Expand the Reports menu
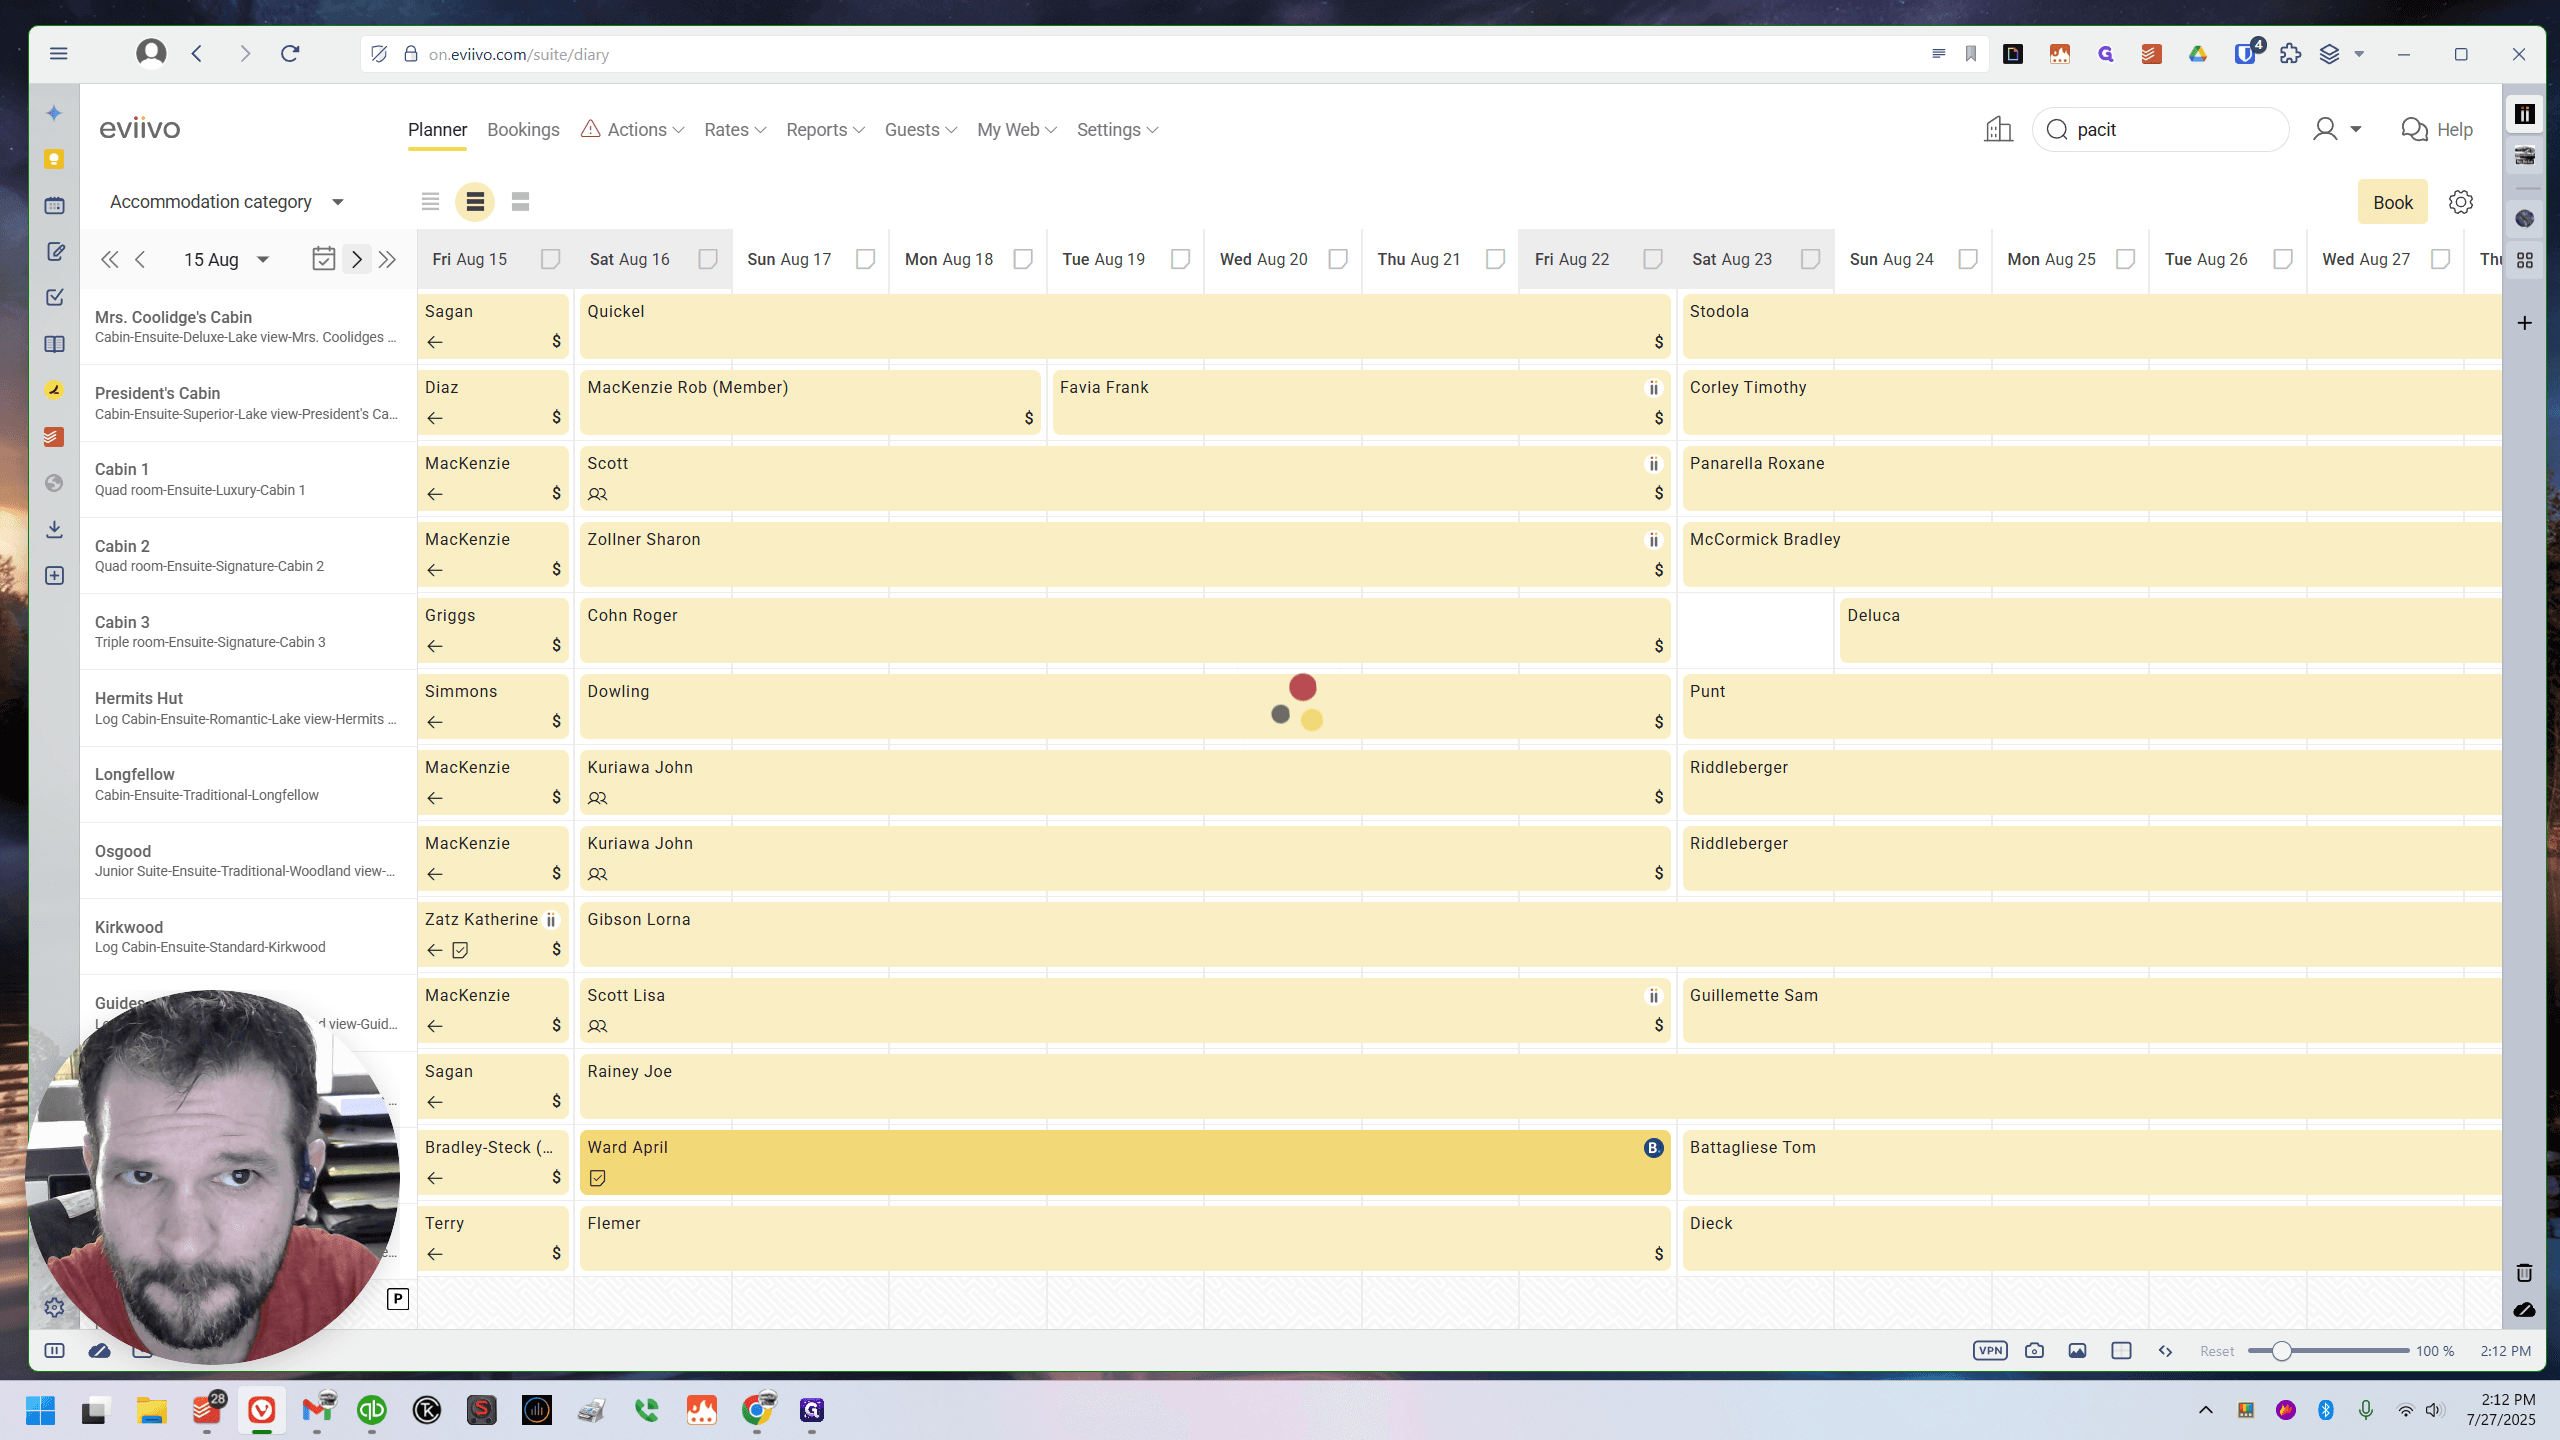2560x1440 pixels. coord(825,130)
